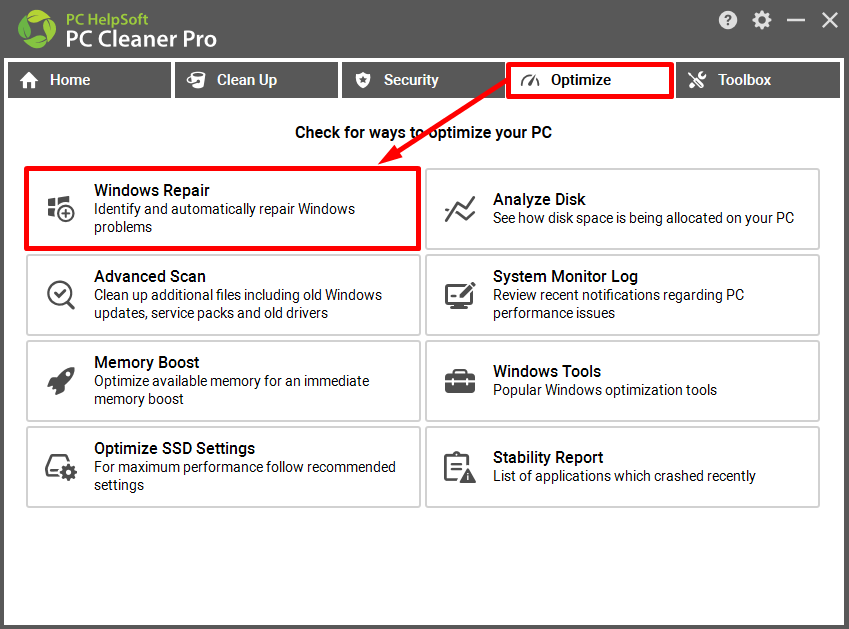
Task: Click the Memory Boost rocket icon
Action: click(61, 381)
